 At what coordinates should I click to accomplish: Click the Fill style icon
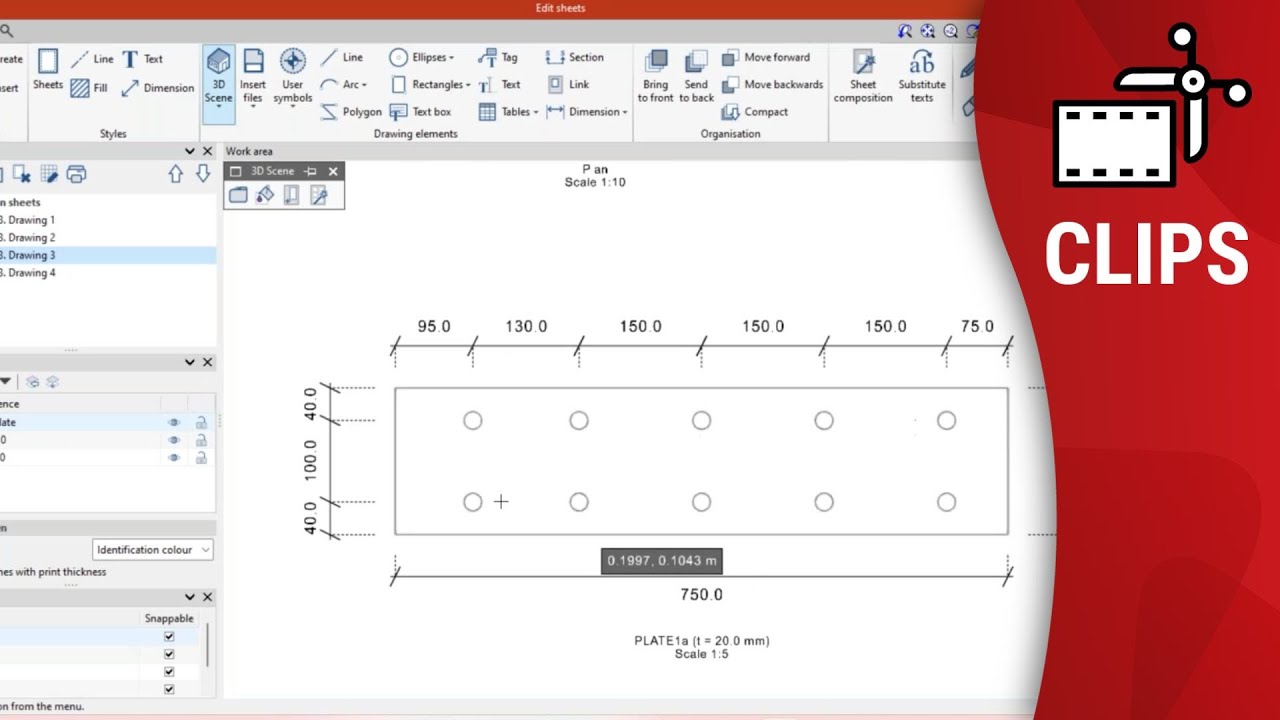tap(81, 88)
